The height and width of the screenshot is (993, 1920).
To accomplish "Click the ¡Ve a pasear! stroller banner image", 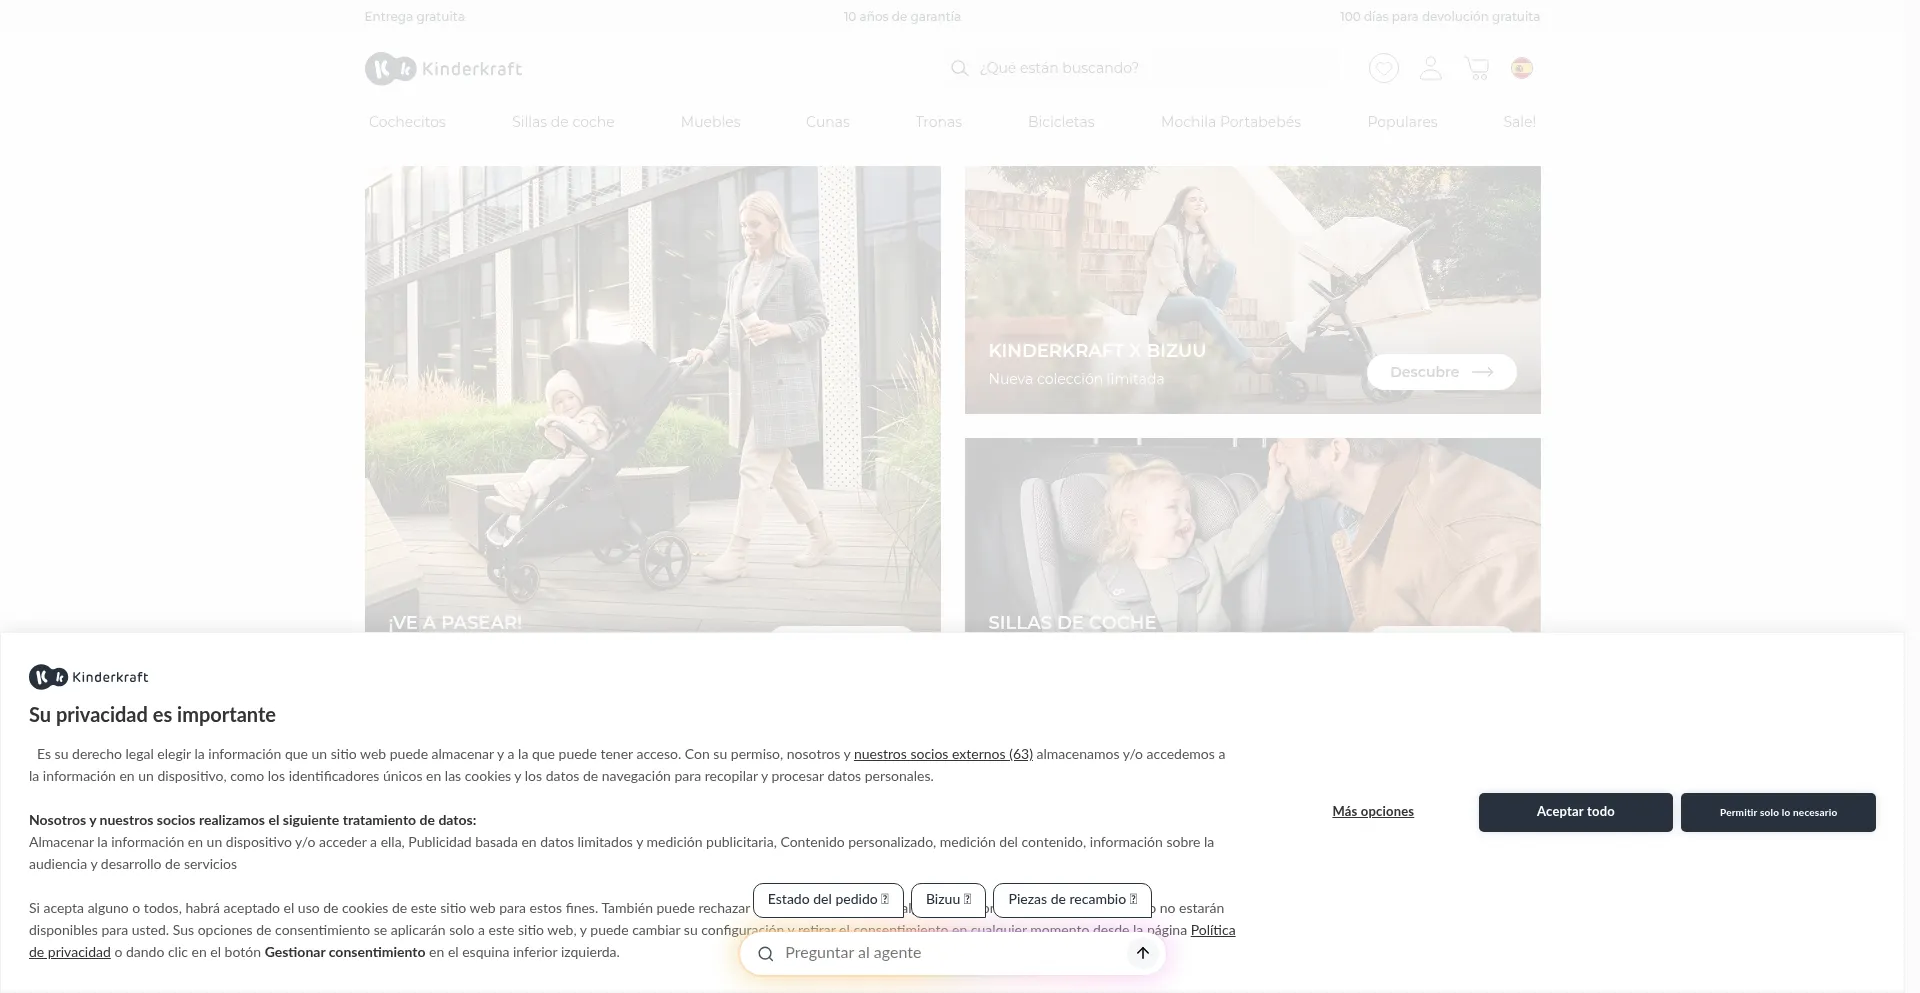I will tap(653, 399).
